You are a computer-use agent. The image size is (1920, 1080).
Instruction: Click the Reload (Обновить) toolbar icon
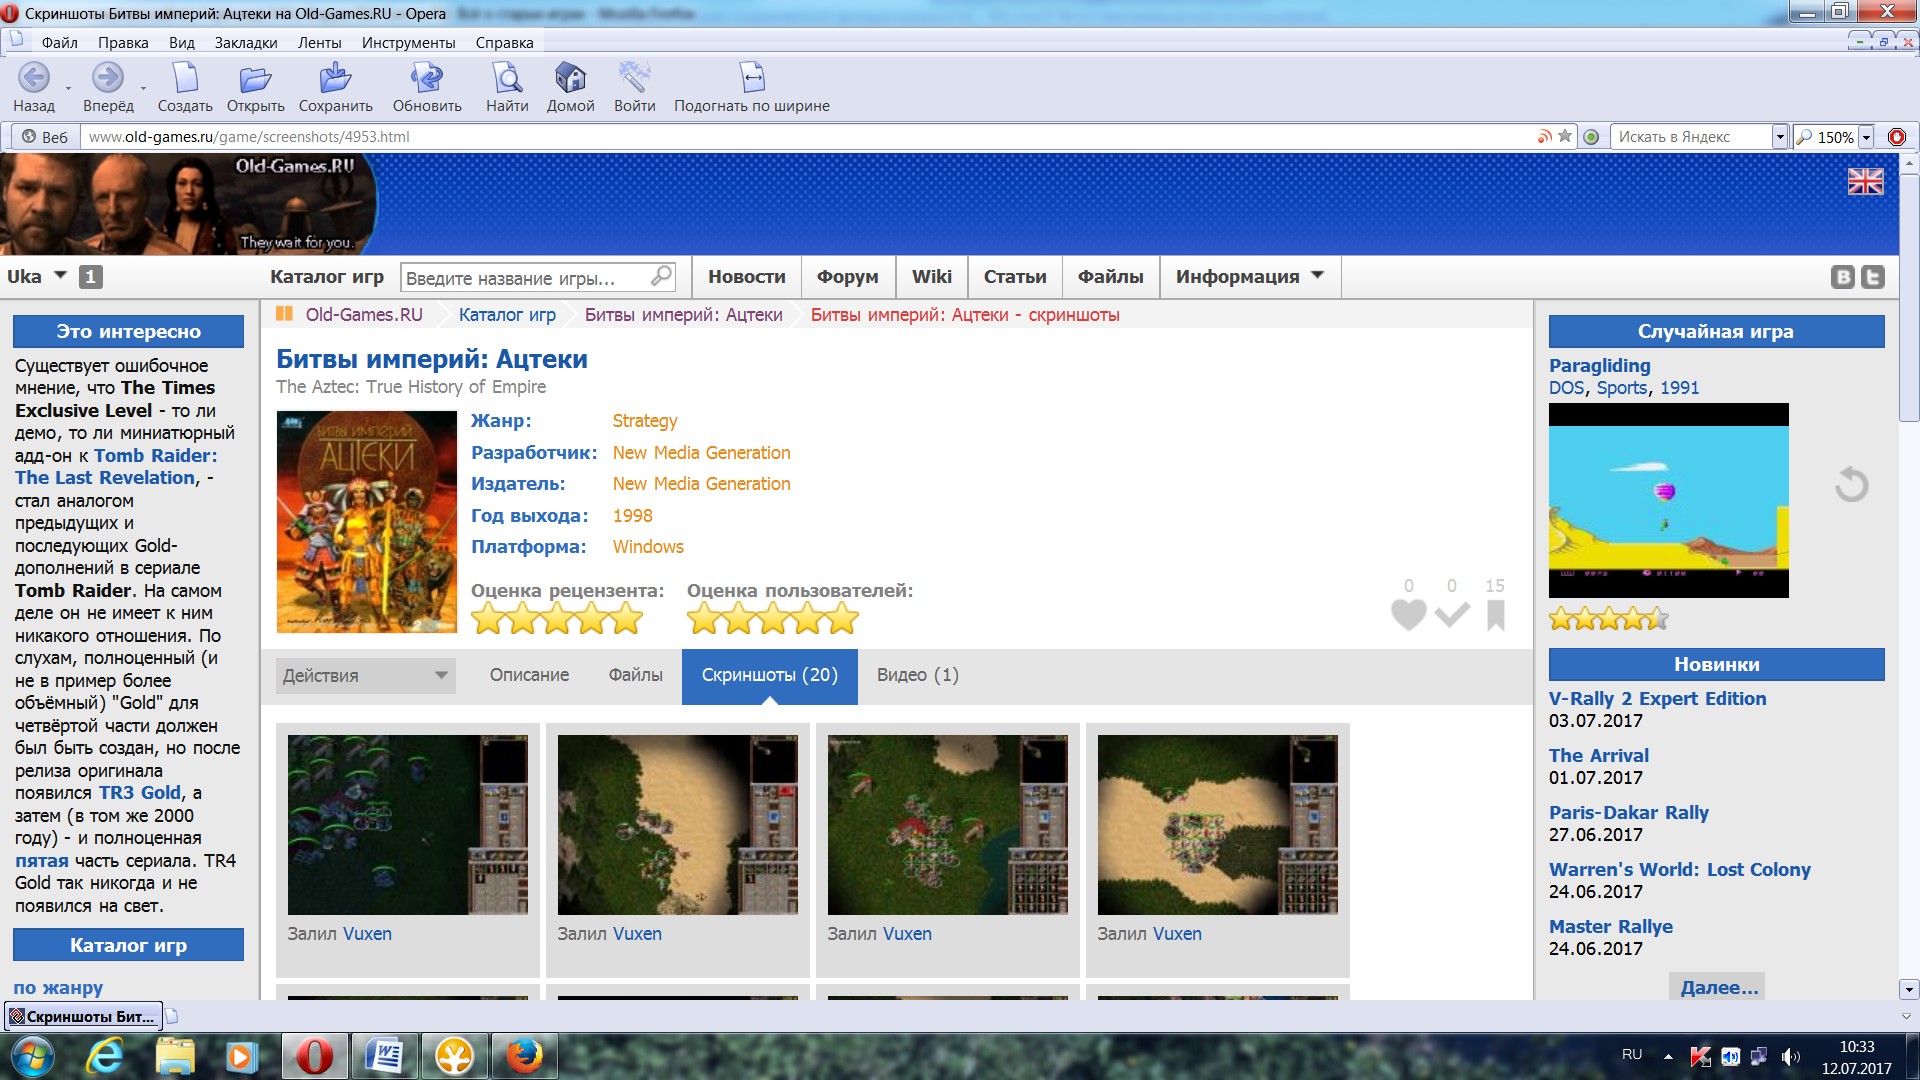pos(427,78)
